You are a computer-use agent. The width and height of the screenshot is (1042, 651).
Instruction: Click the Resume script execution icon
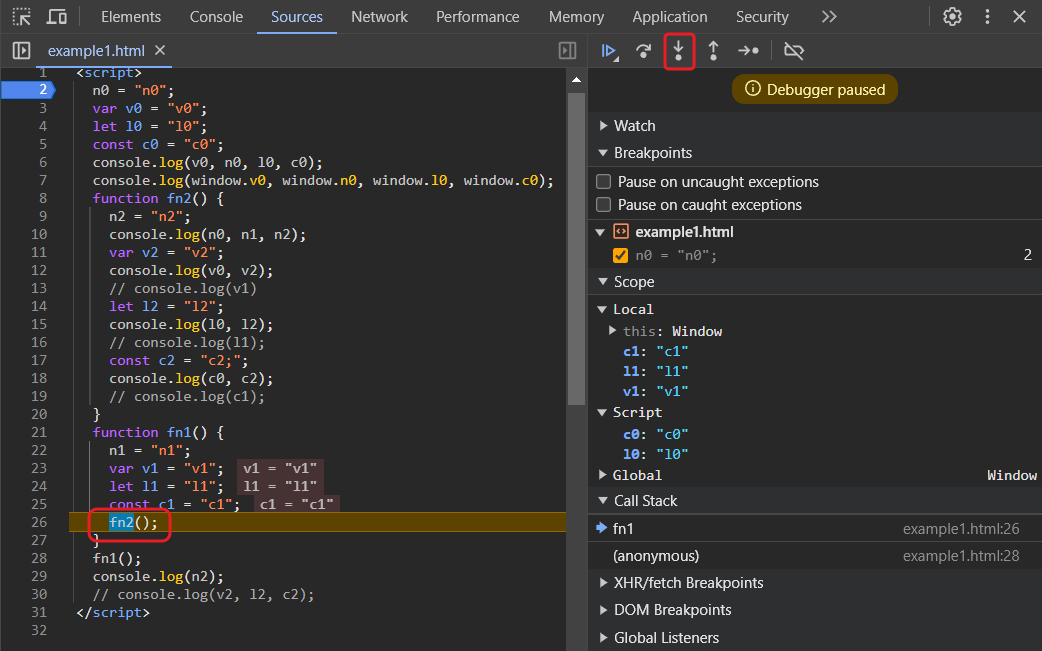tap(608, 51)
